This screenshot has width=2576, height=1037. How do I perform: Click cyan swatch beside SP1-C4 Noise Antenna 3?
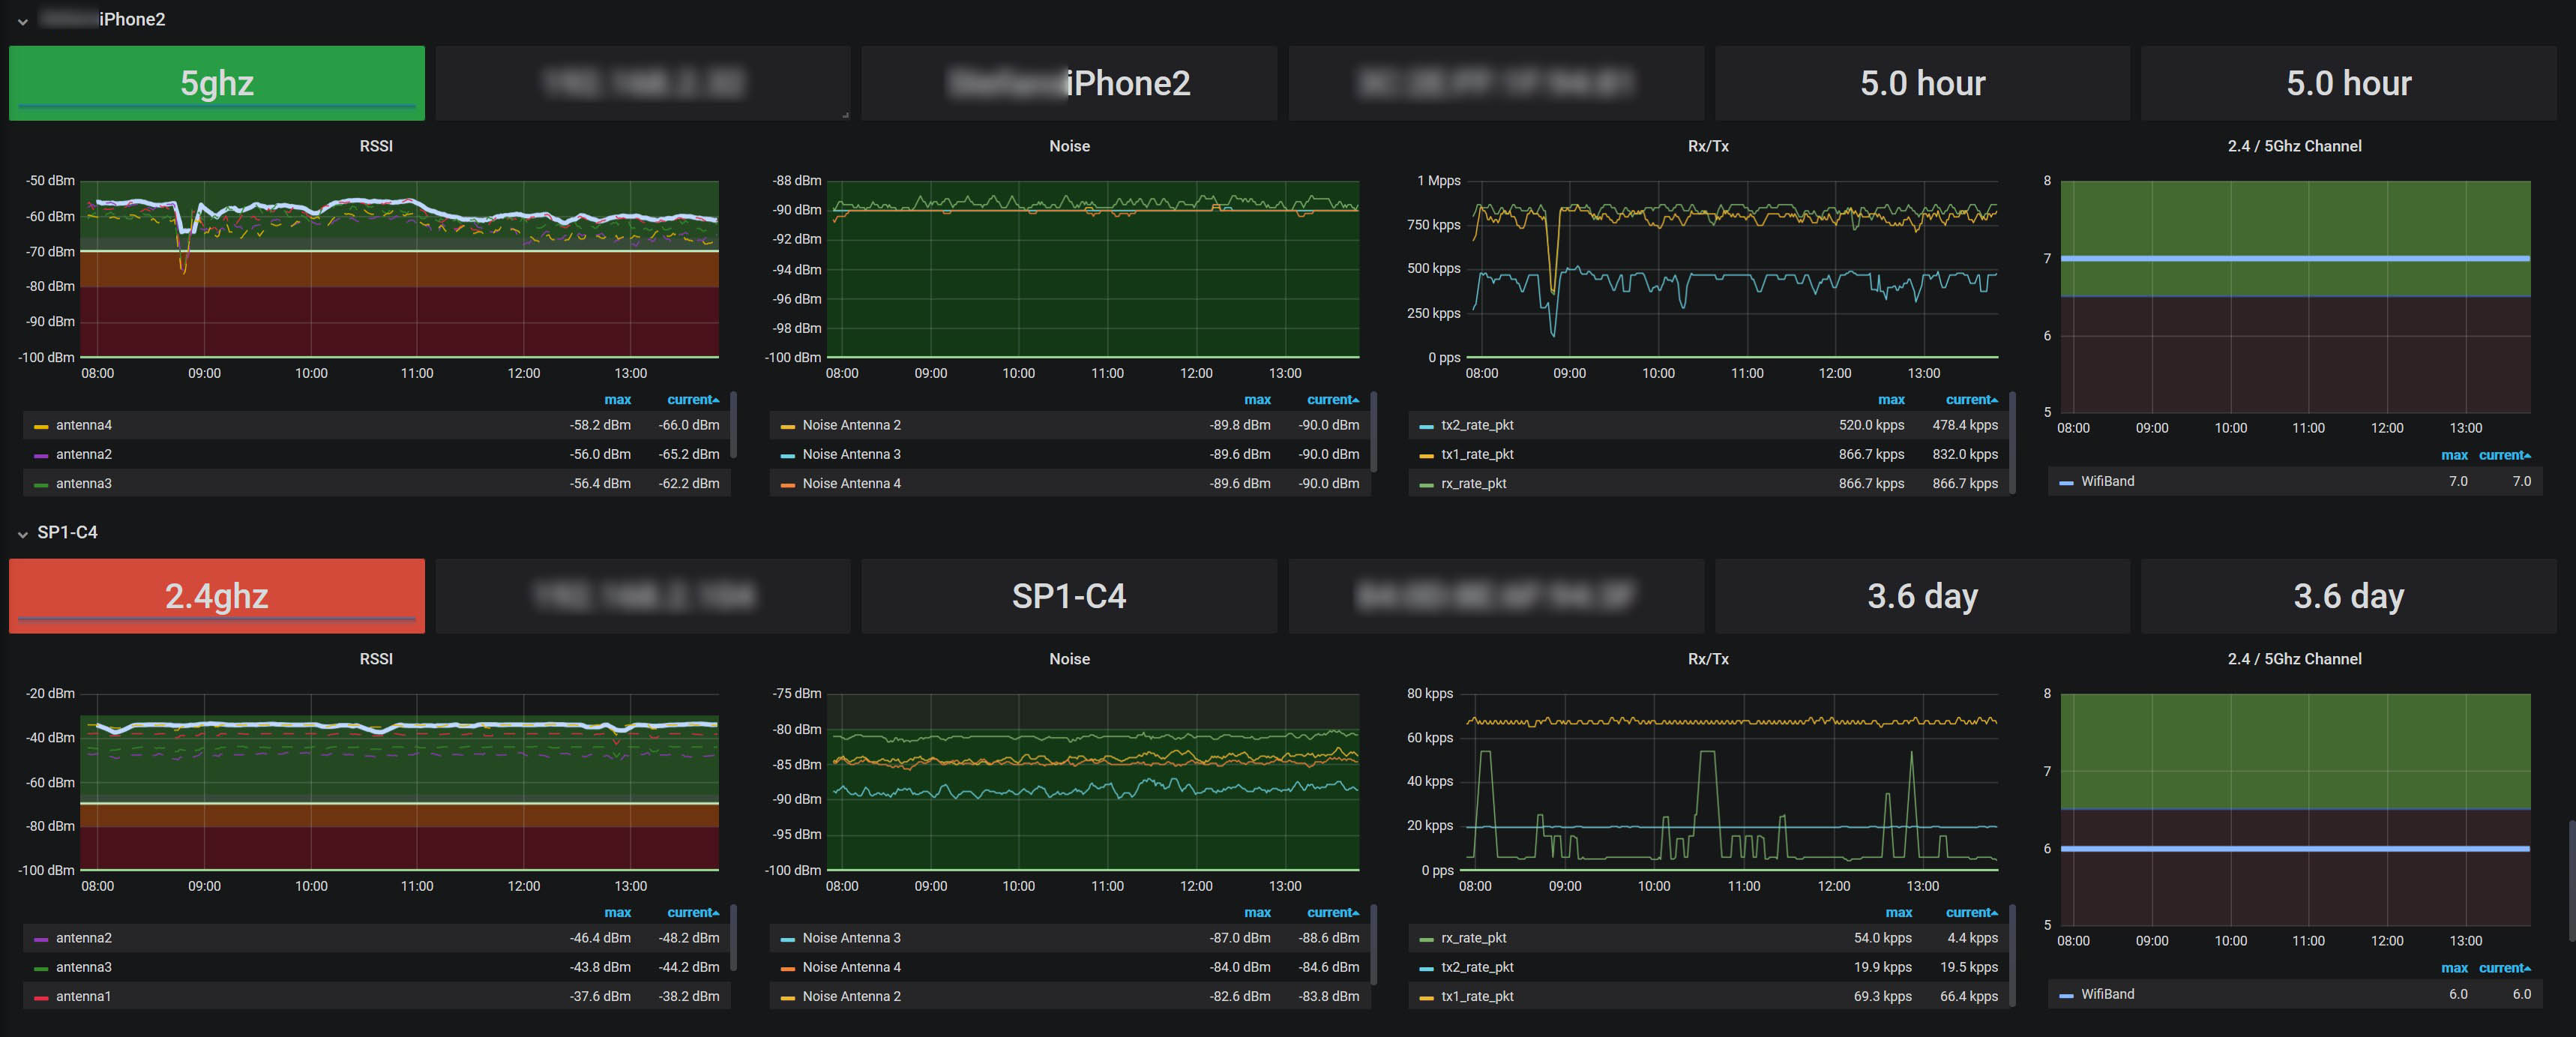point(787,939)
